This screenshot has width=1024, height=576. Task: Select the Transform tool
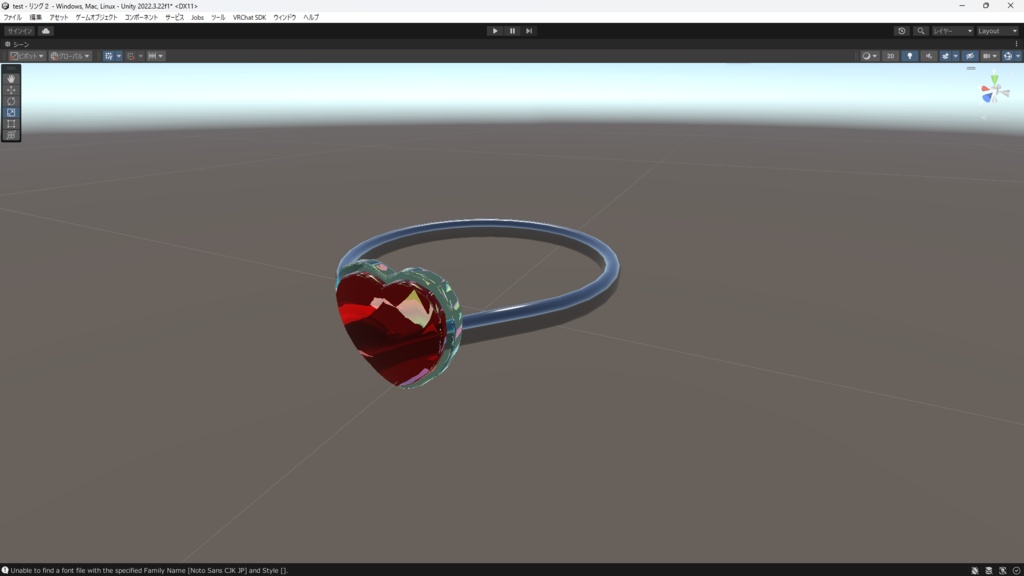point(11,135)
